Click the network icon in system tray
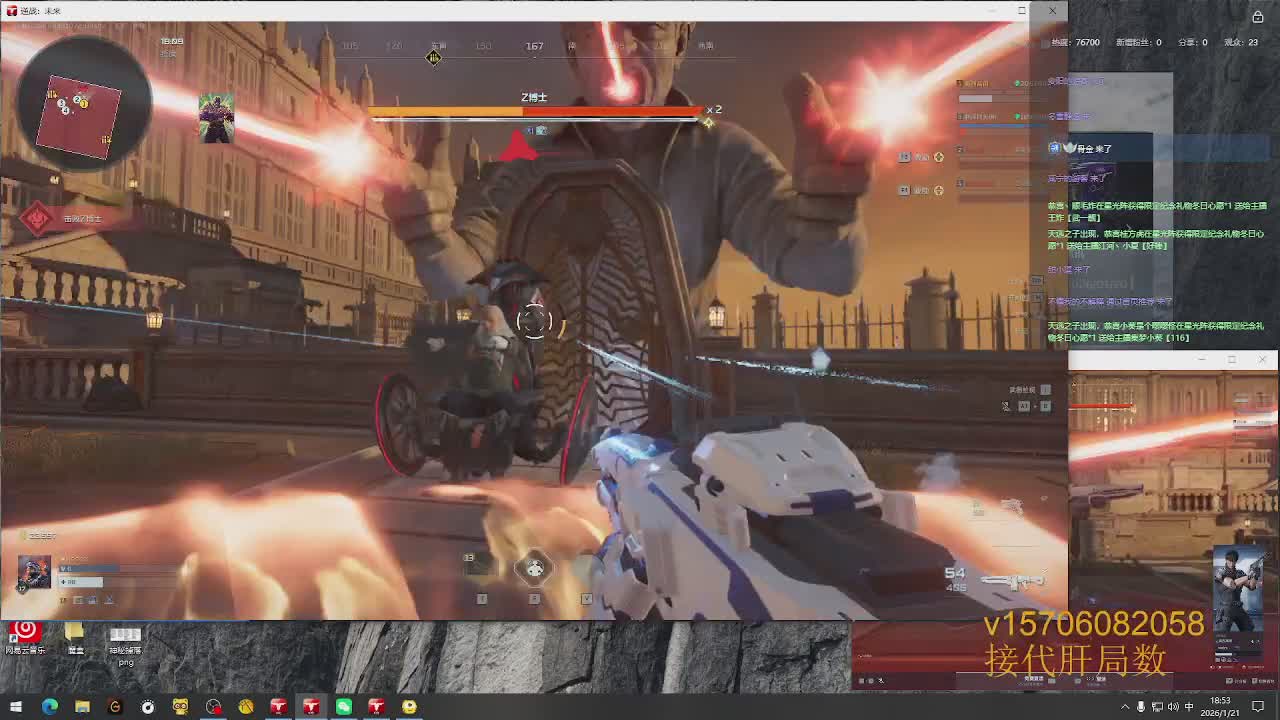Screen dimensions: 1280x720 1157,707
